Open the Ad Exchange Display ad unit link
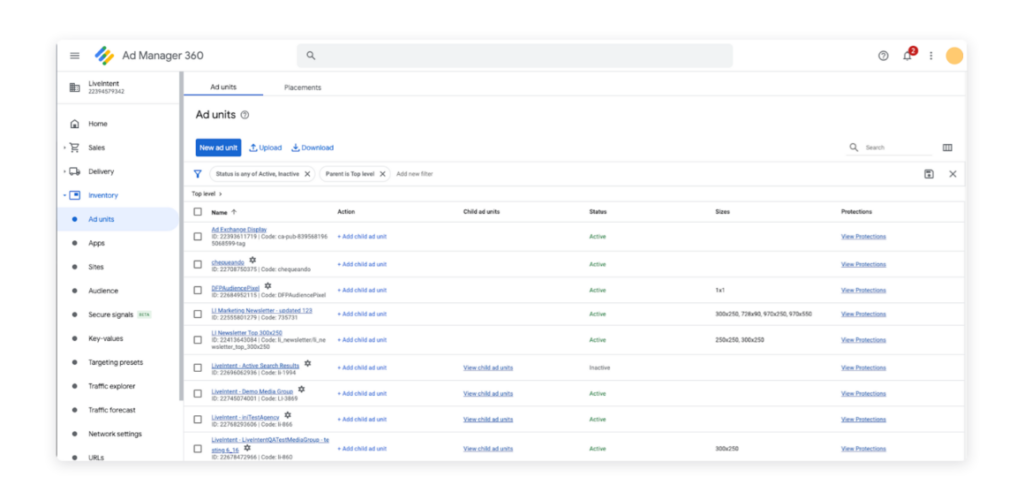Image resolution: width=1024 pixels, height=500 pixels. [239, 230]
